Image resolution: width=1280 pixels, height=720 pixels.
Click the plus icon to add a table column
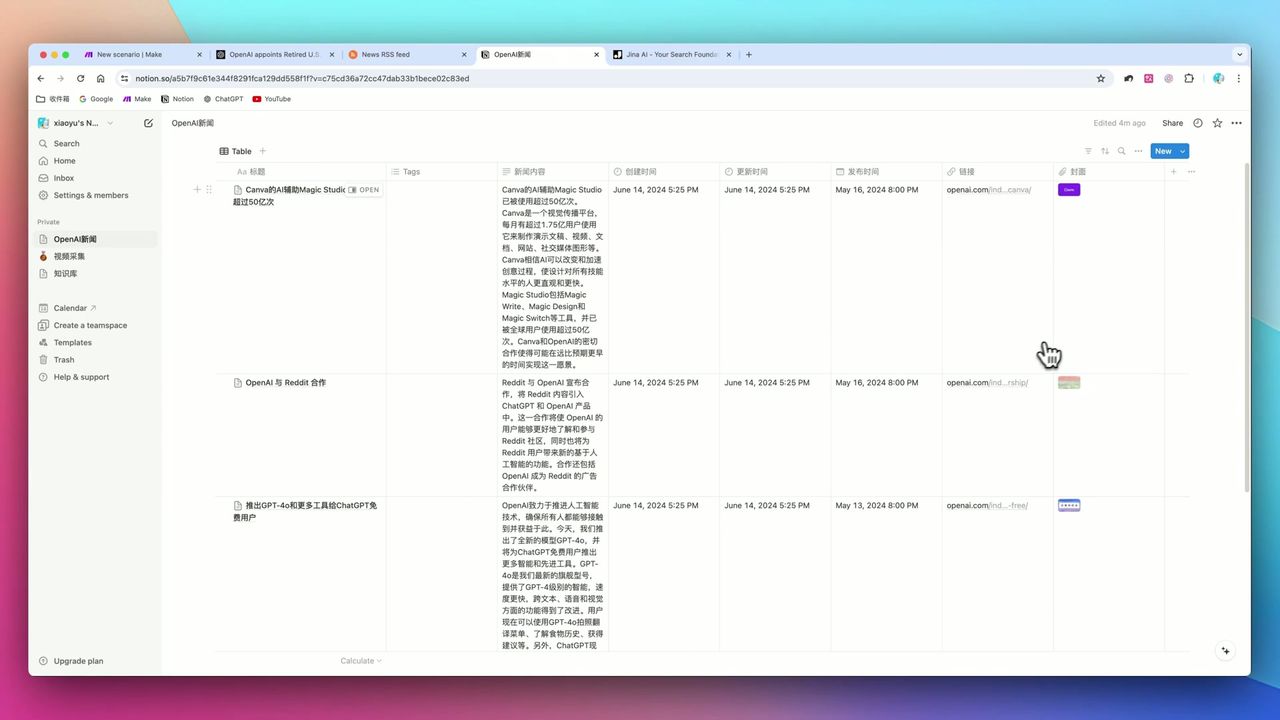[x=1173, y=171]
